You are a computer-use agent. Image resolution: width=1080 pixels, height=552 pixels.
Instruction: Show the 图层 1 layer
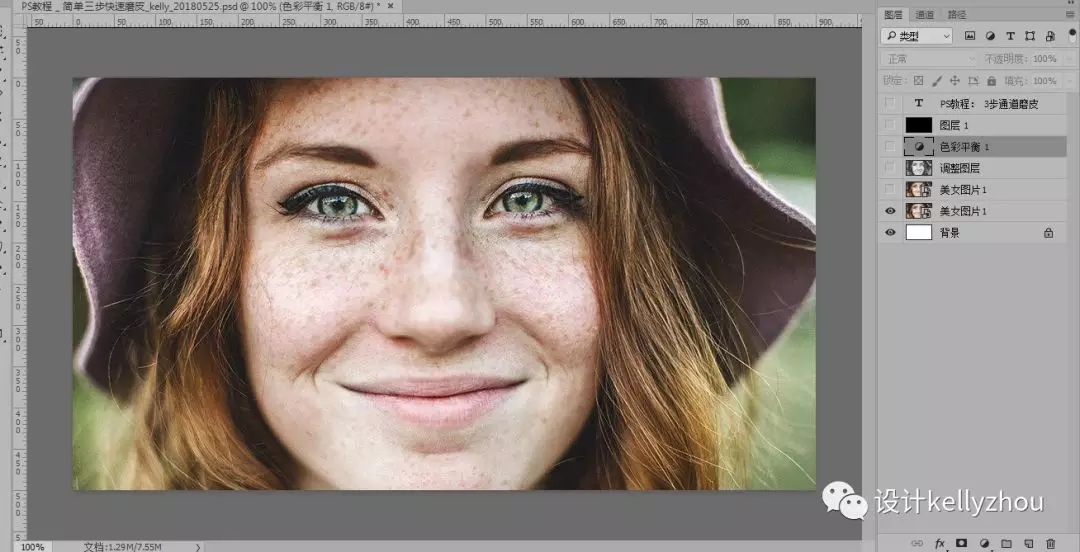(x=891, y=125)
